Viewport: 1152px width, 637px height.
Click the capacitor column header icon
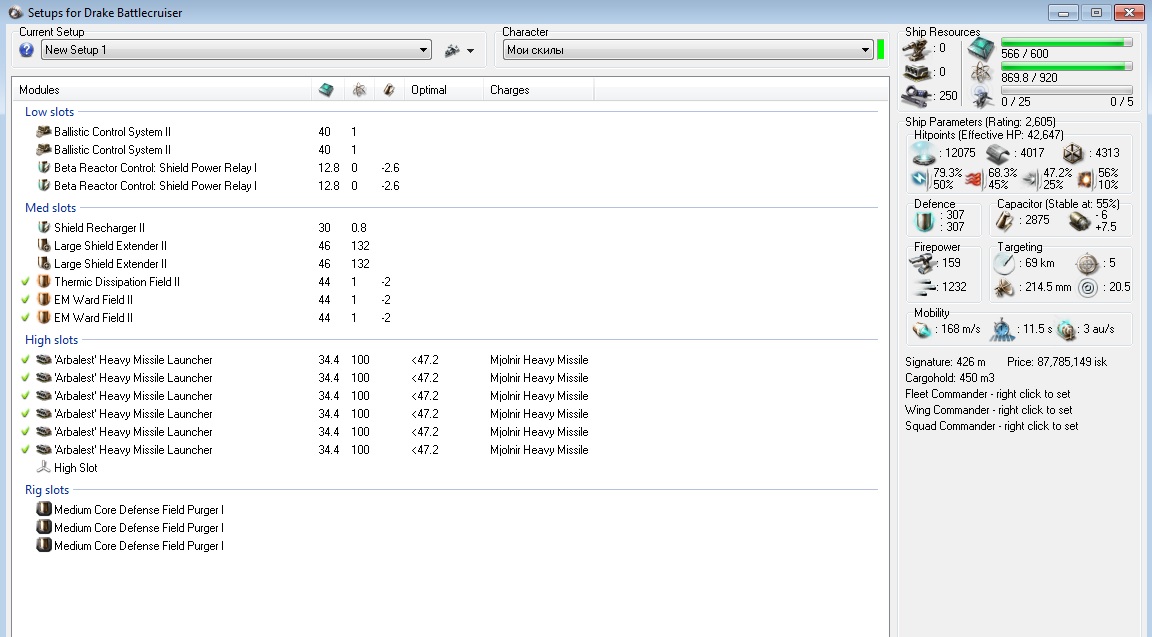click(x=389, y=90)
